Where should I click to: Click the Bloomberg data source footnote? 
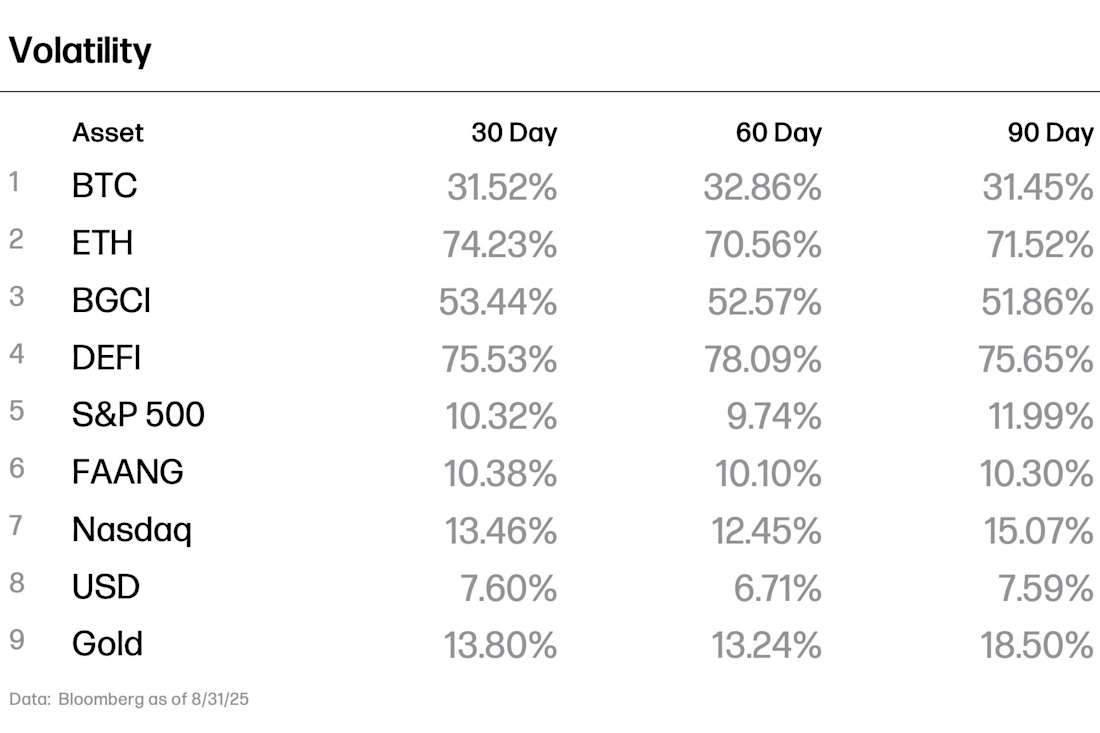129,699
